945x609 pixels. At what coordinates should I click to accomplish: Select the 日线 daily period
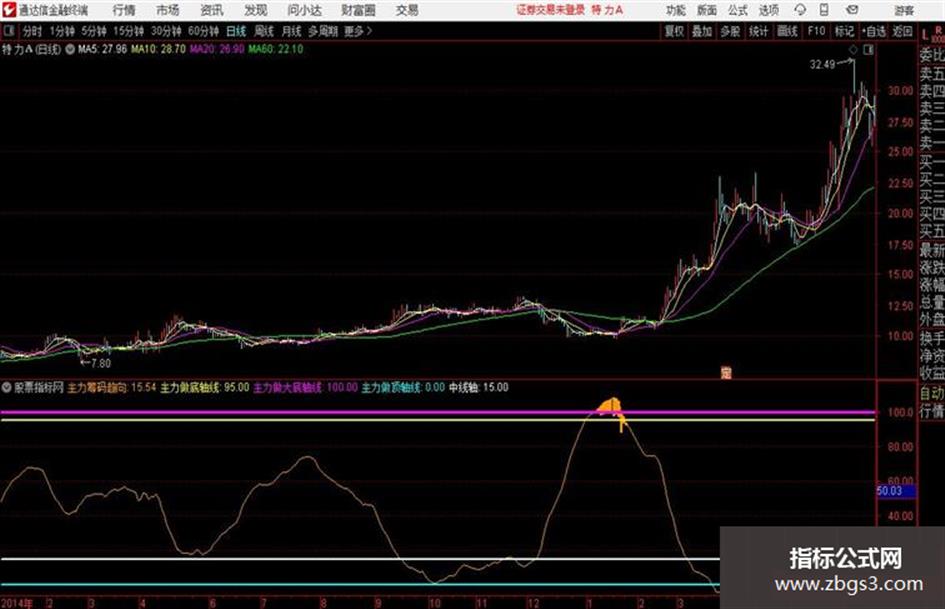[236, 31]
